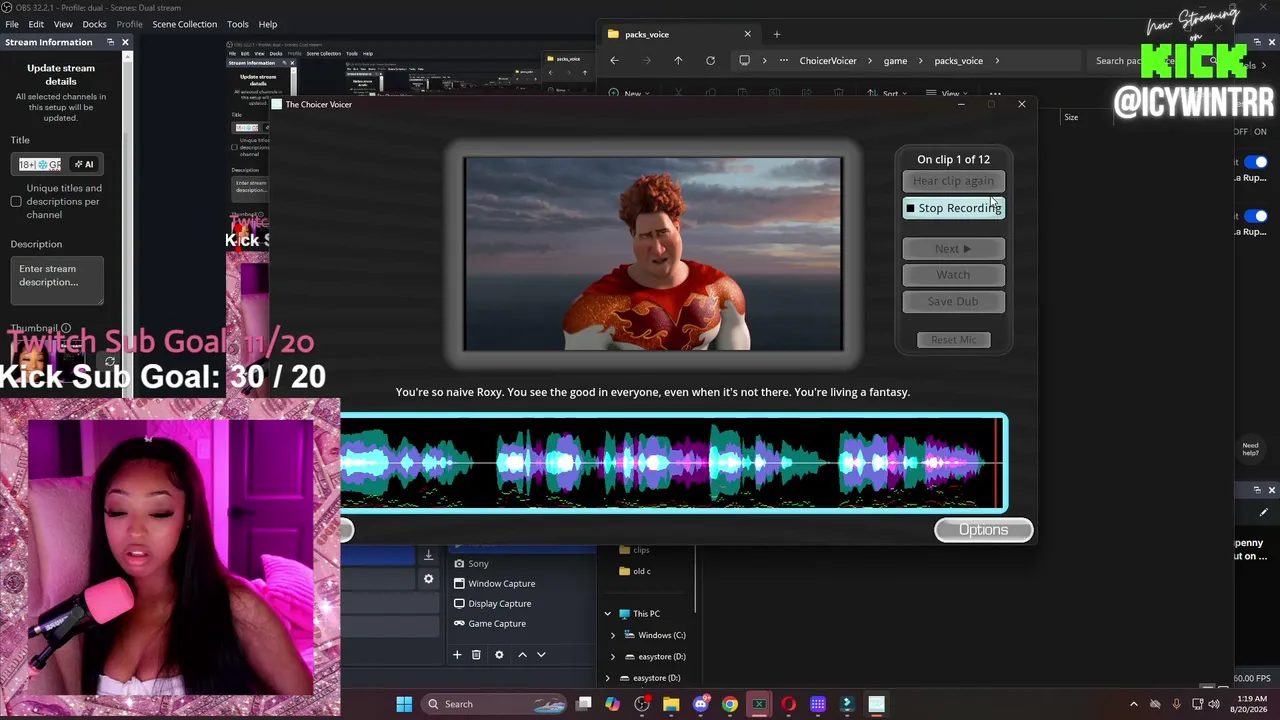Screen dimensions: 1280x720
Task: Click the Sony source camera icon
Action: coord(459,563)
